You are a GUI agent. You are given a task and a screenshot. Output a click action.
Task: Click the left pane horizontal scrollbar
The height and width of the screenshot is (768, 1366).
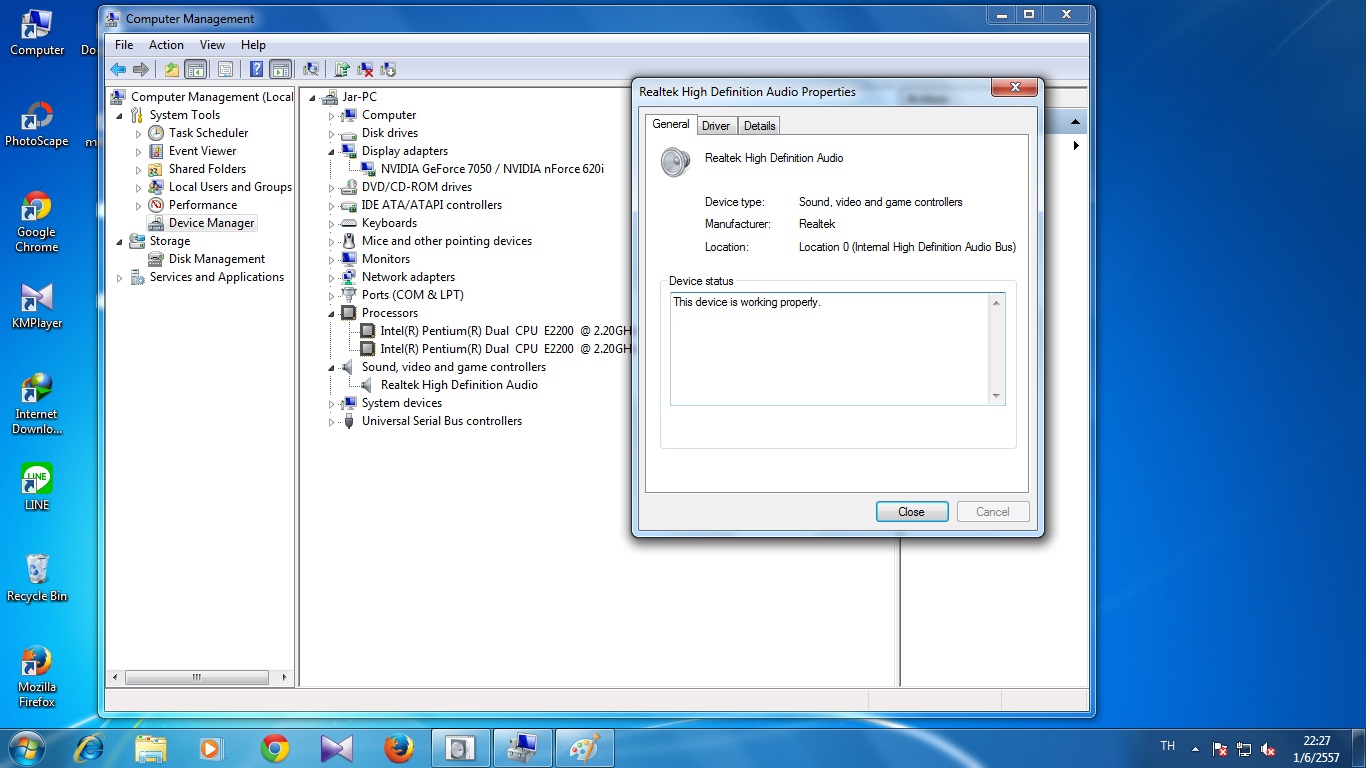click(x=199, y=677)
